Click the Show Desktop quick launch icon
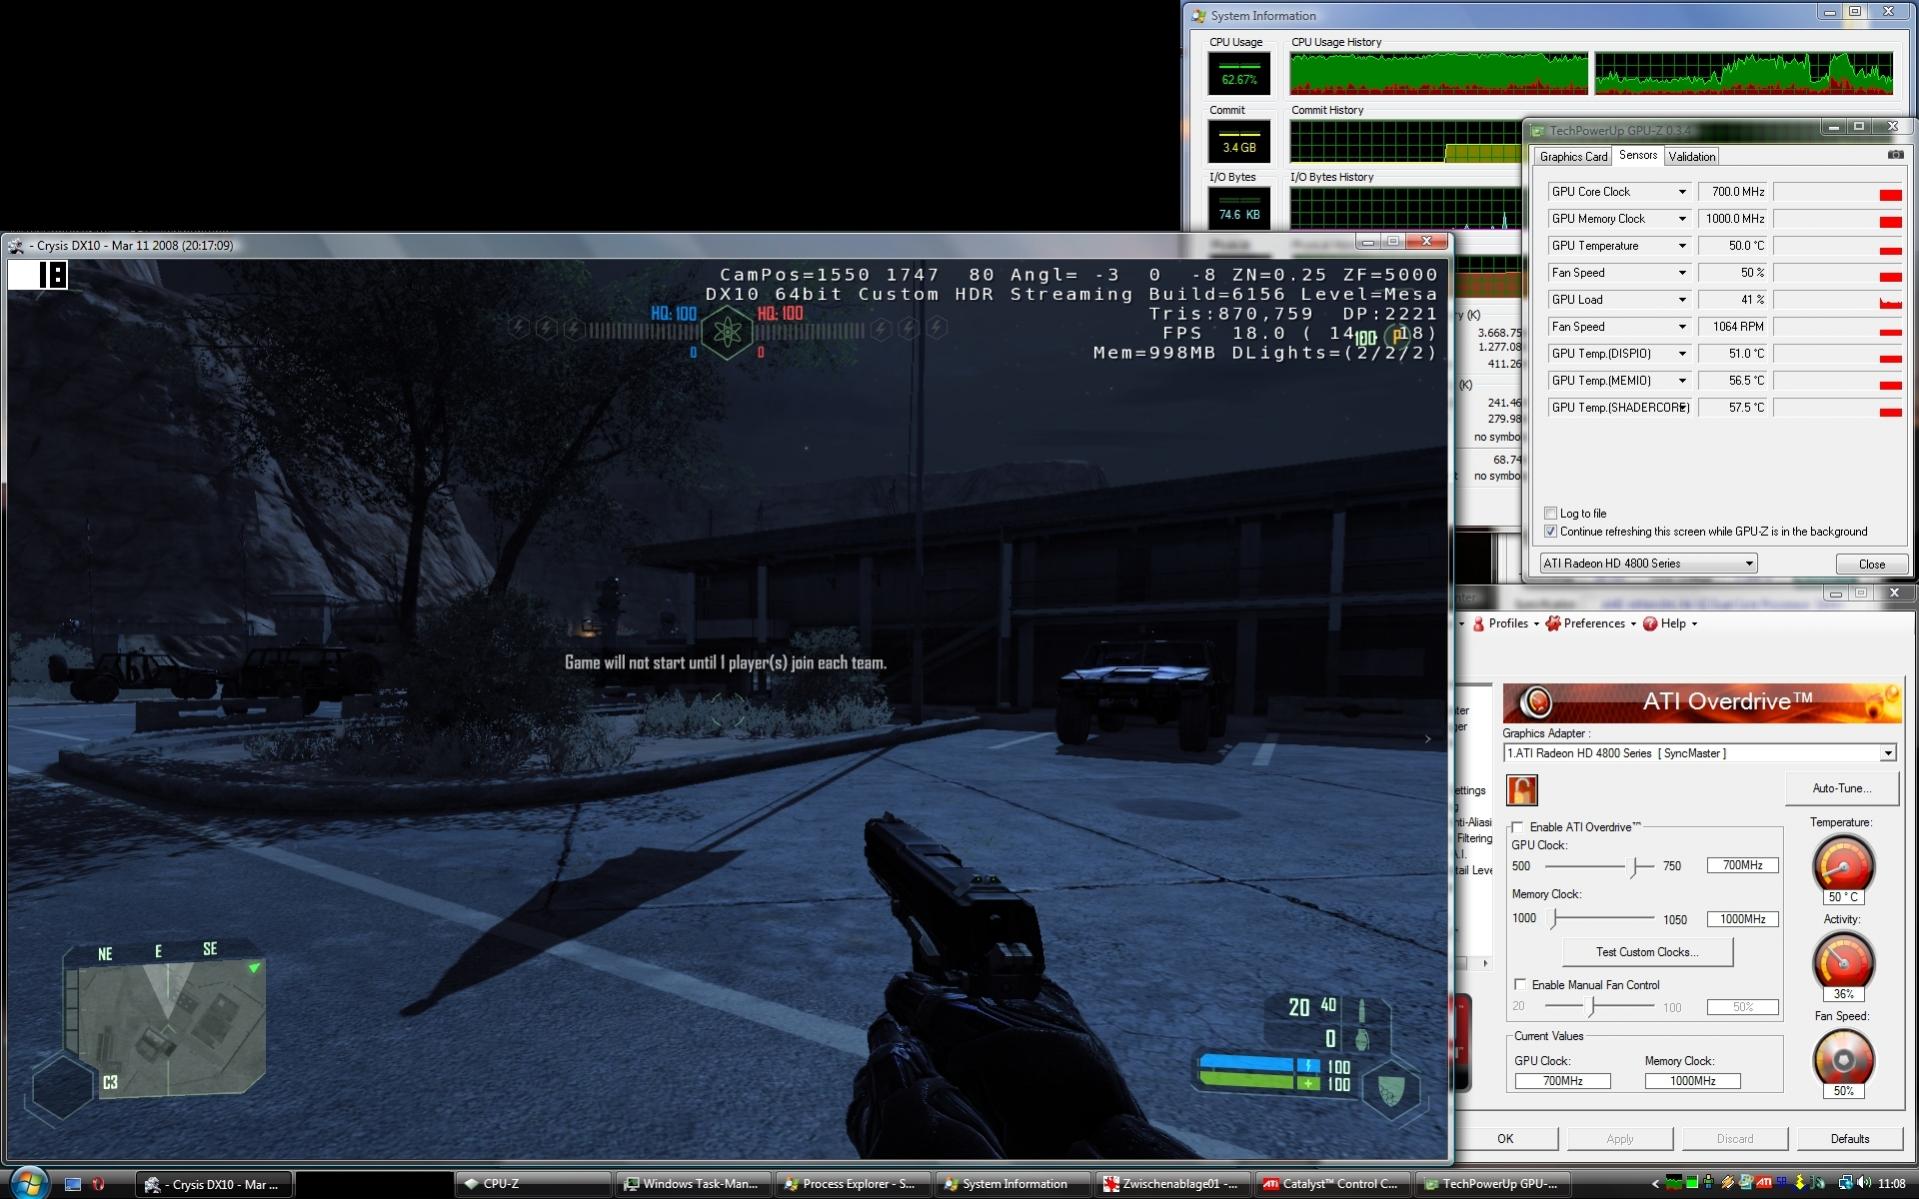 tap(73, 1184)
